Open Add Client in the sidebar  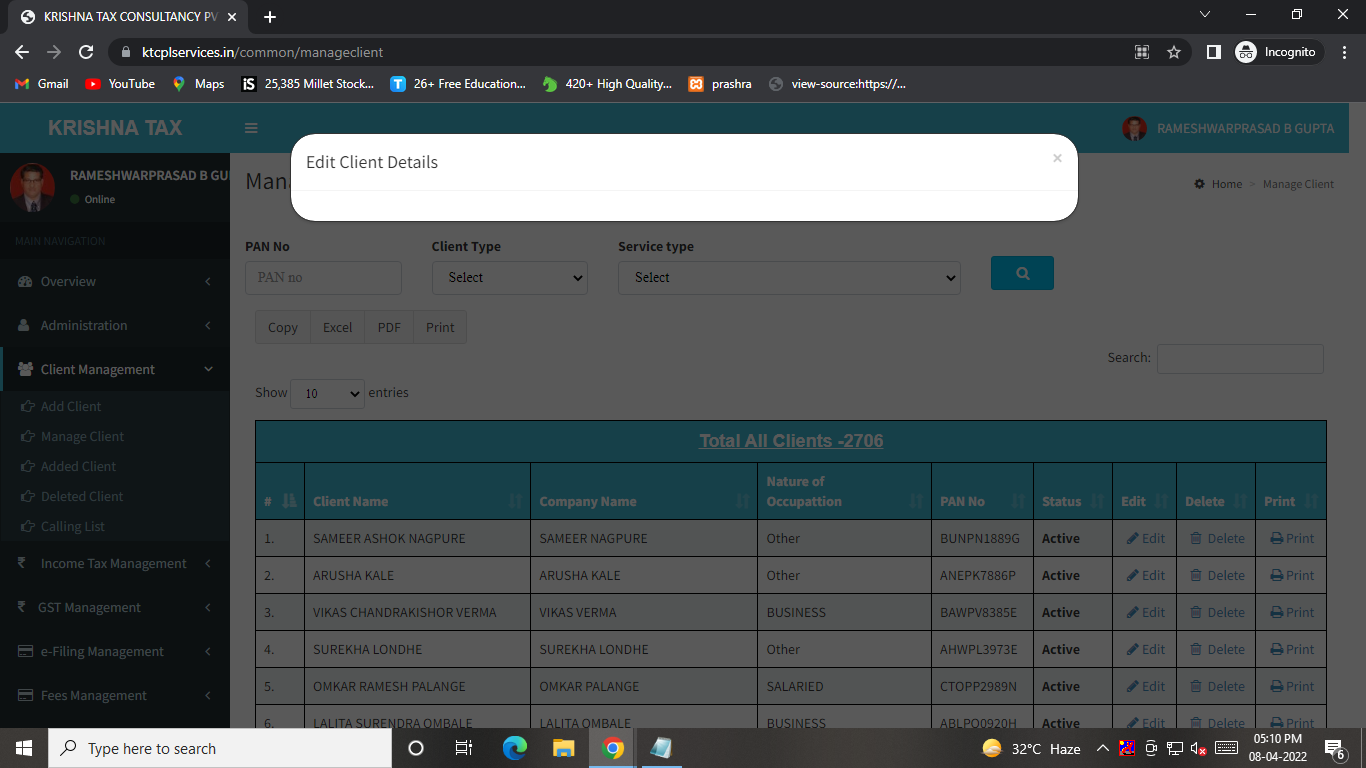pos(71,406)
